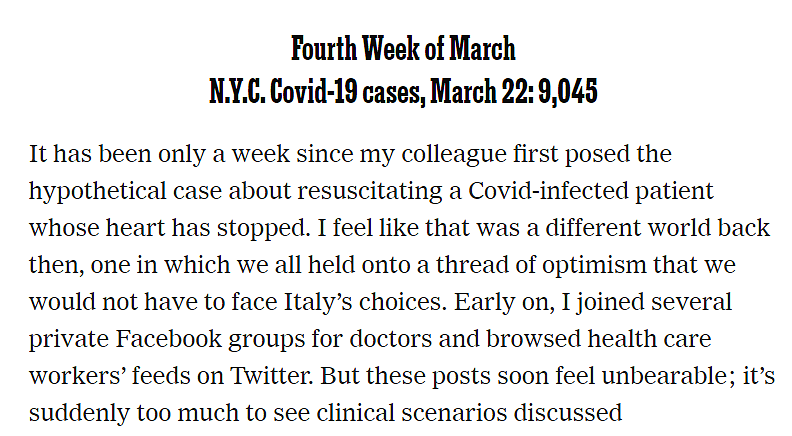
Task: Click the word 'resuscitating' in the paragraph
Action: pyautogui.click(x=369, y=191)
